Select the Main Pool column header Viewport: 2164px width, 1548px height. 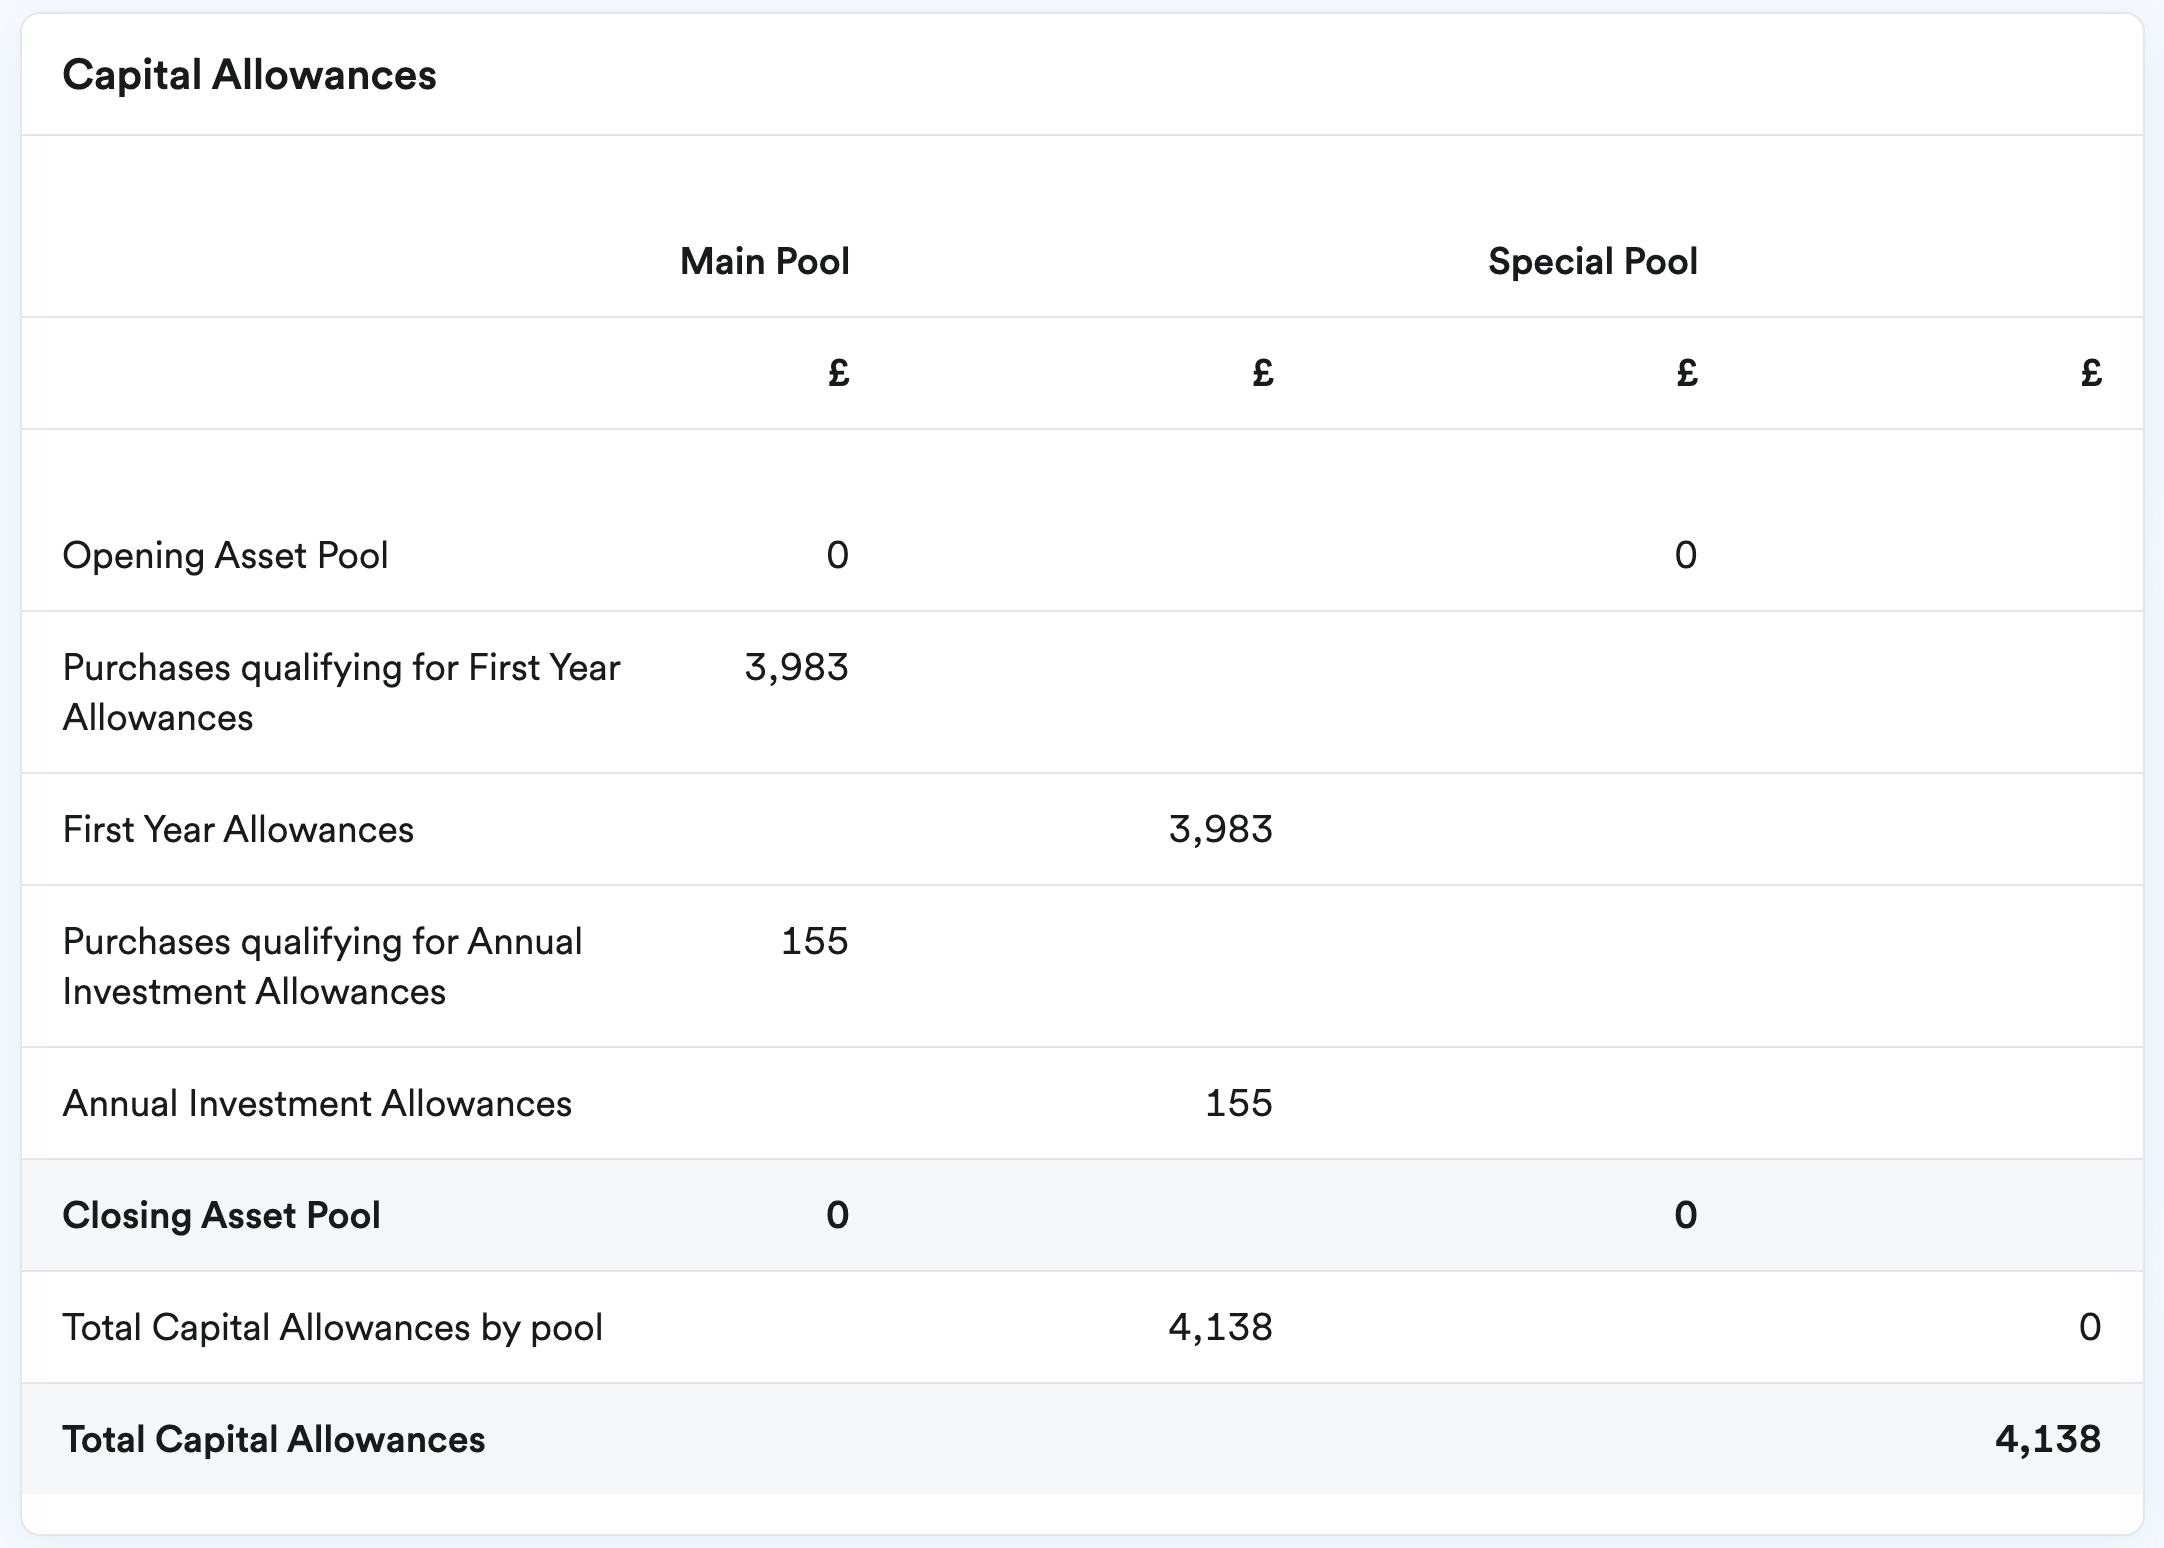pos(764,262)
